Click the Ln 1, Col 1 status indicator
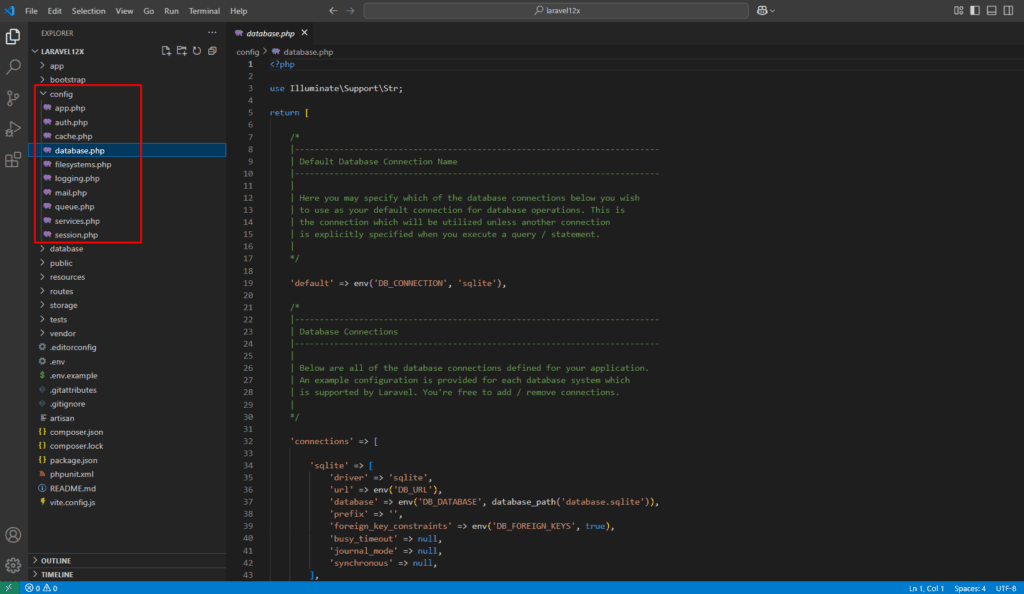Image resolution: width=1024 pixels, height=594 pixels. tap(925, 587)
